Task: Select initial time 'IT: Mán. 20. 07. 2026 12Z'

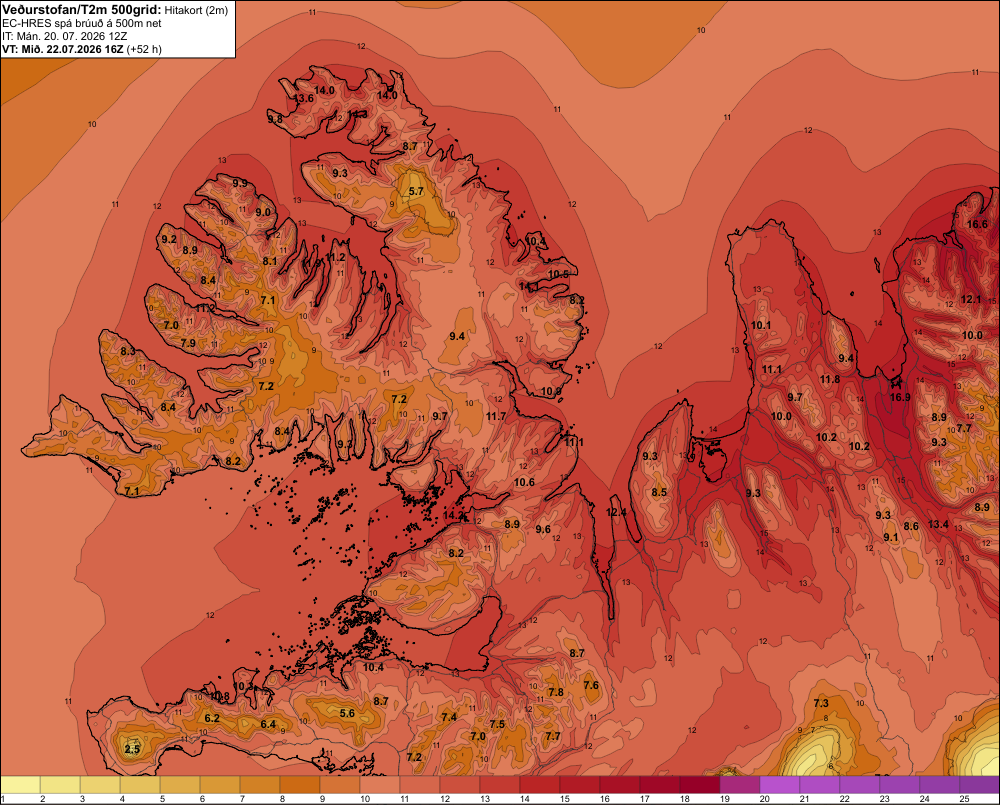Action: coord(64,36)
